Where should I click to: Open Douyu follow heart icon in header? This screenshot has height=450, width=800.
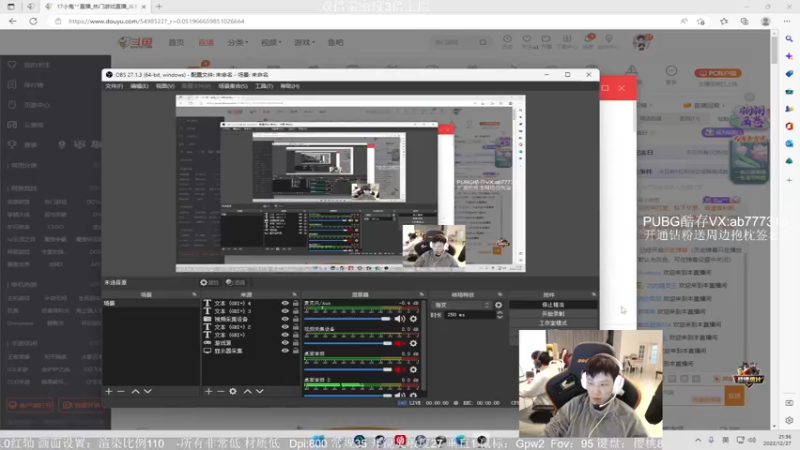[527, 40]
